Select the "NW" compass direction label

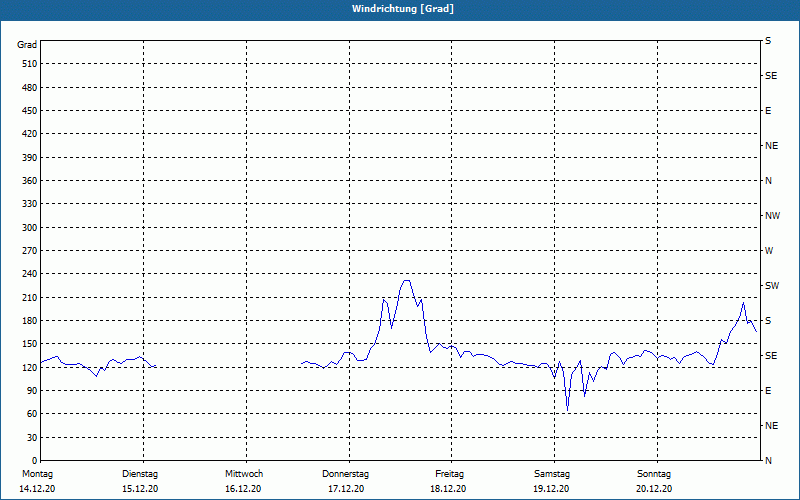pos(773,216)
